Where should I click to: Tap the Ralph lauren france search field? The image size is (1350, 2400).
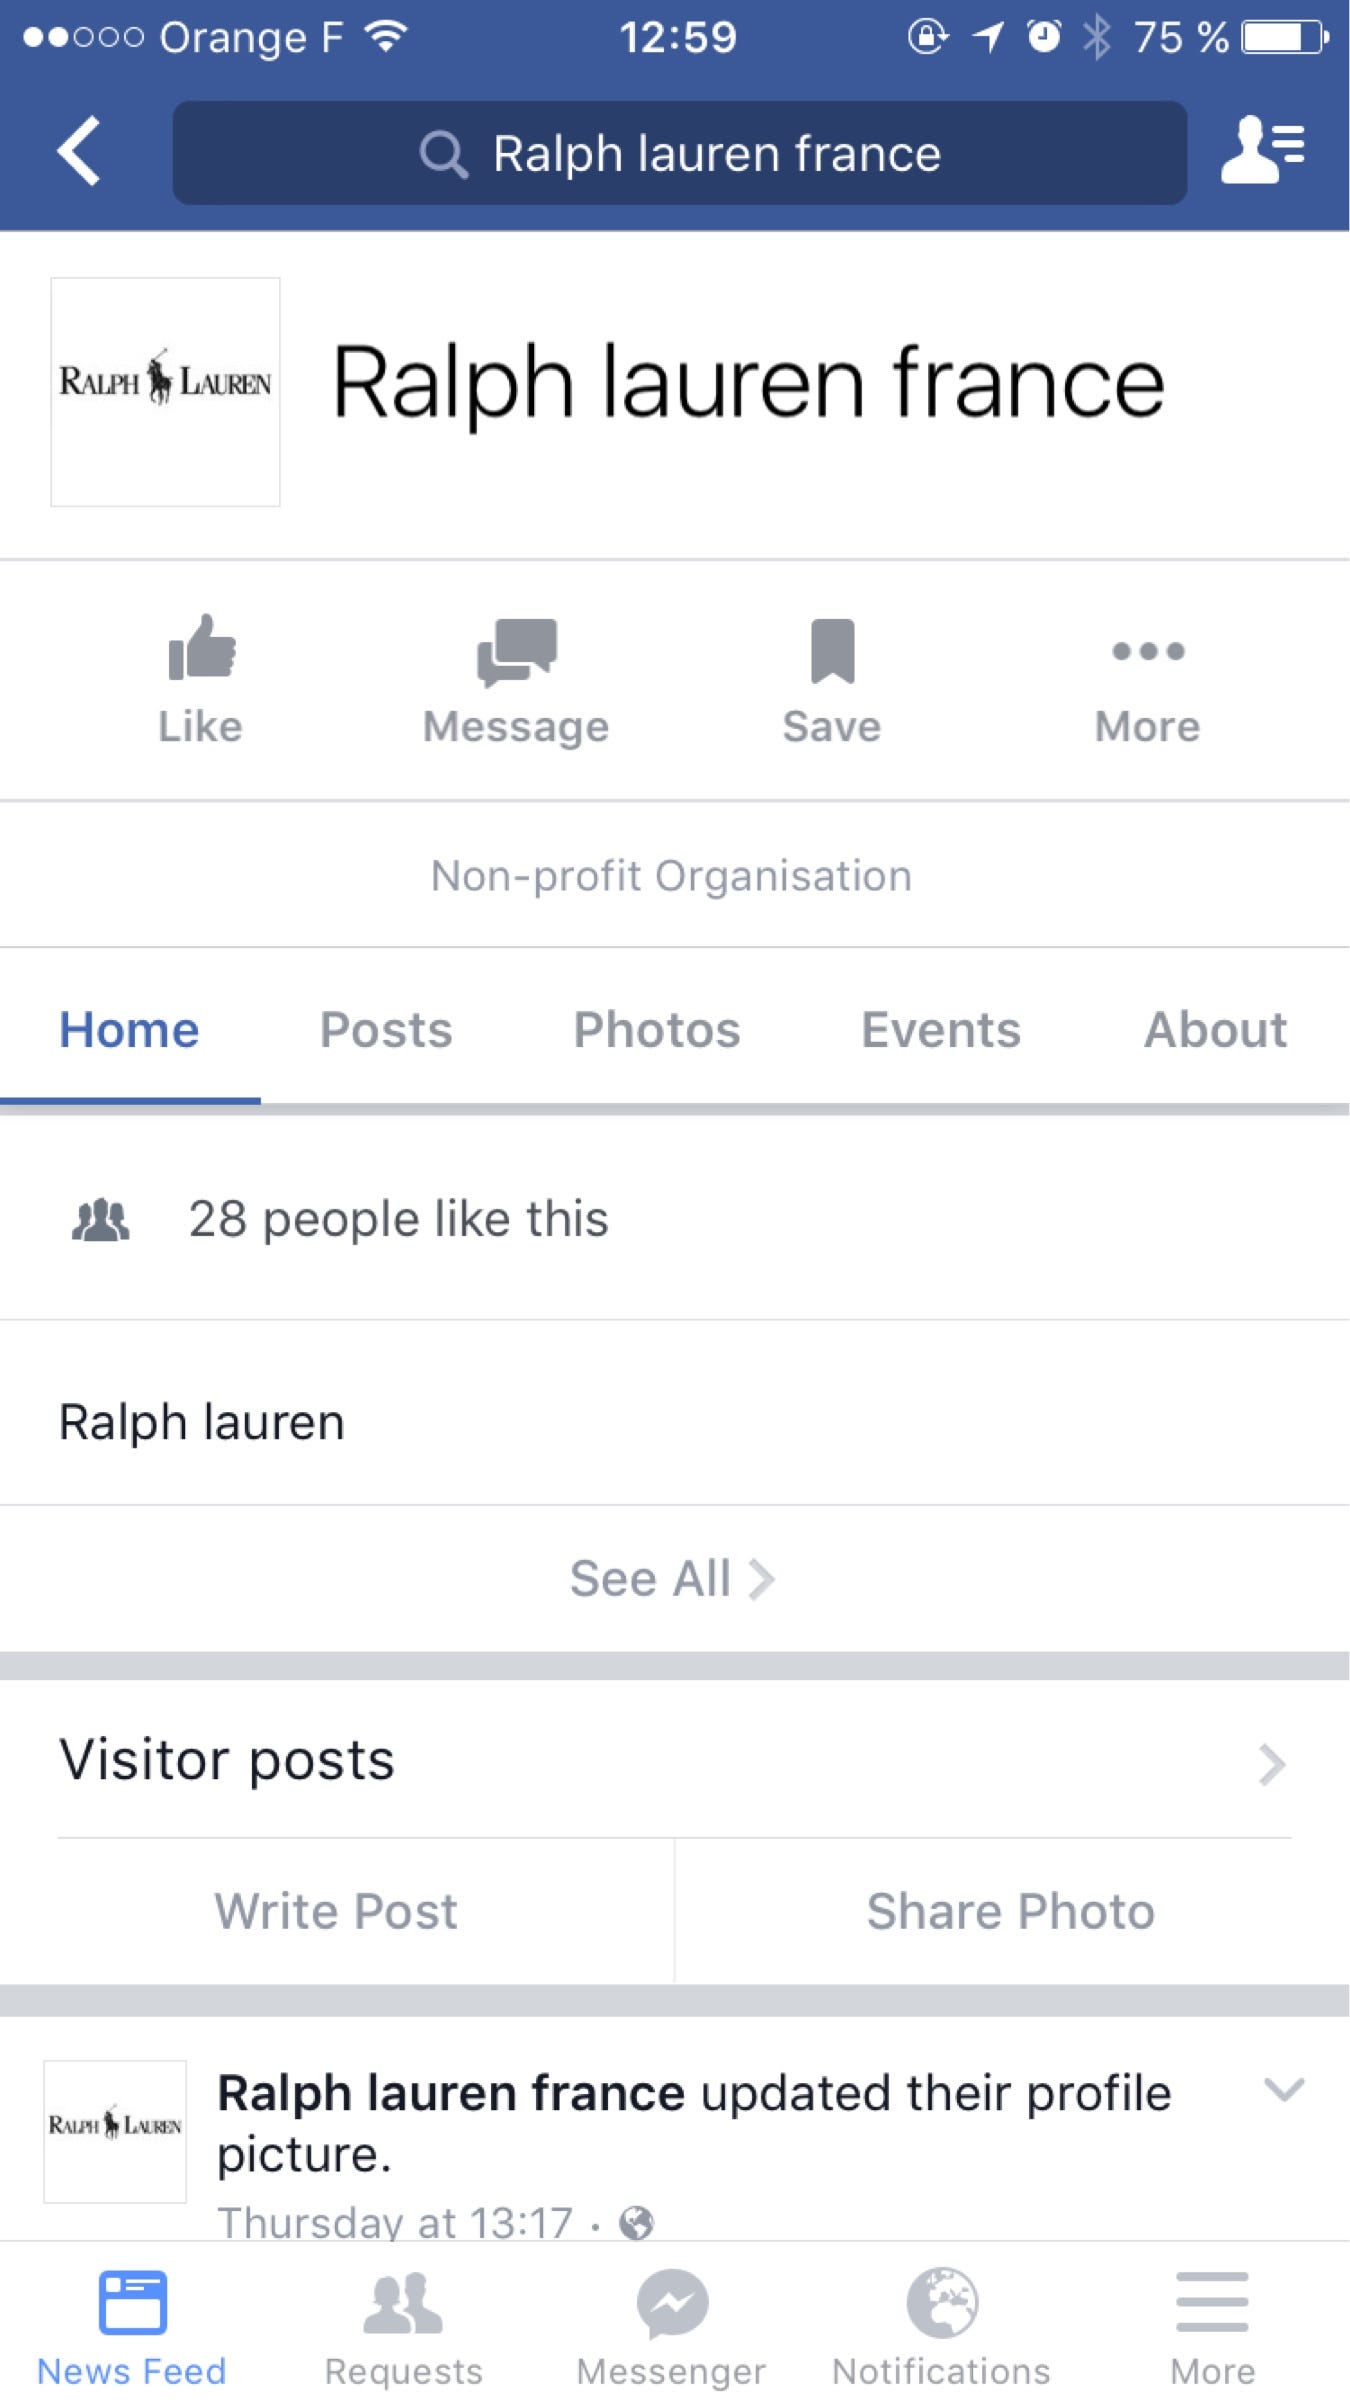[x=680, y=153]
